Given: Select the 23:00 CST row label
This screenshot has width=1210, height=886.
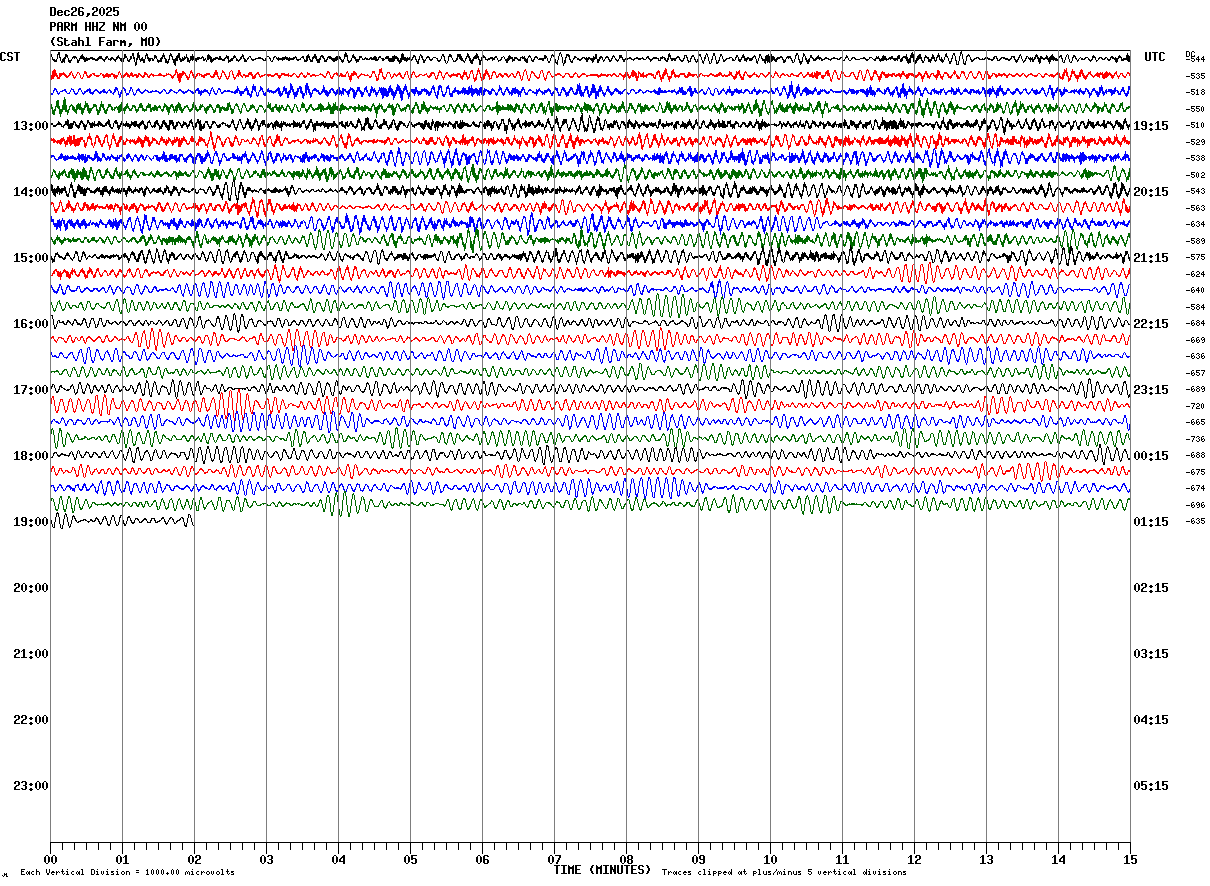Looking at the screenshot, I should coord(31,786).
